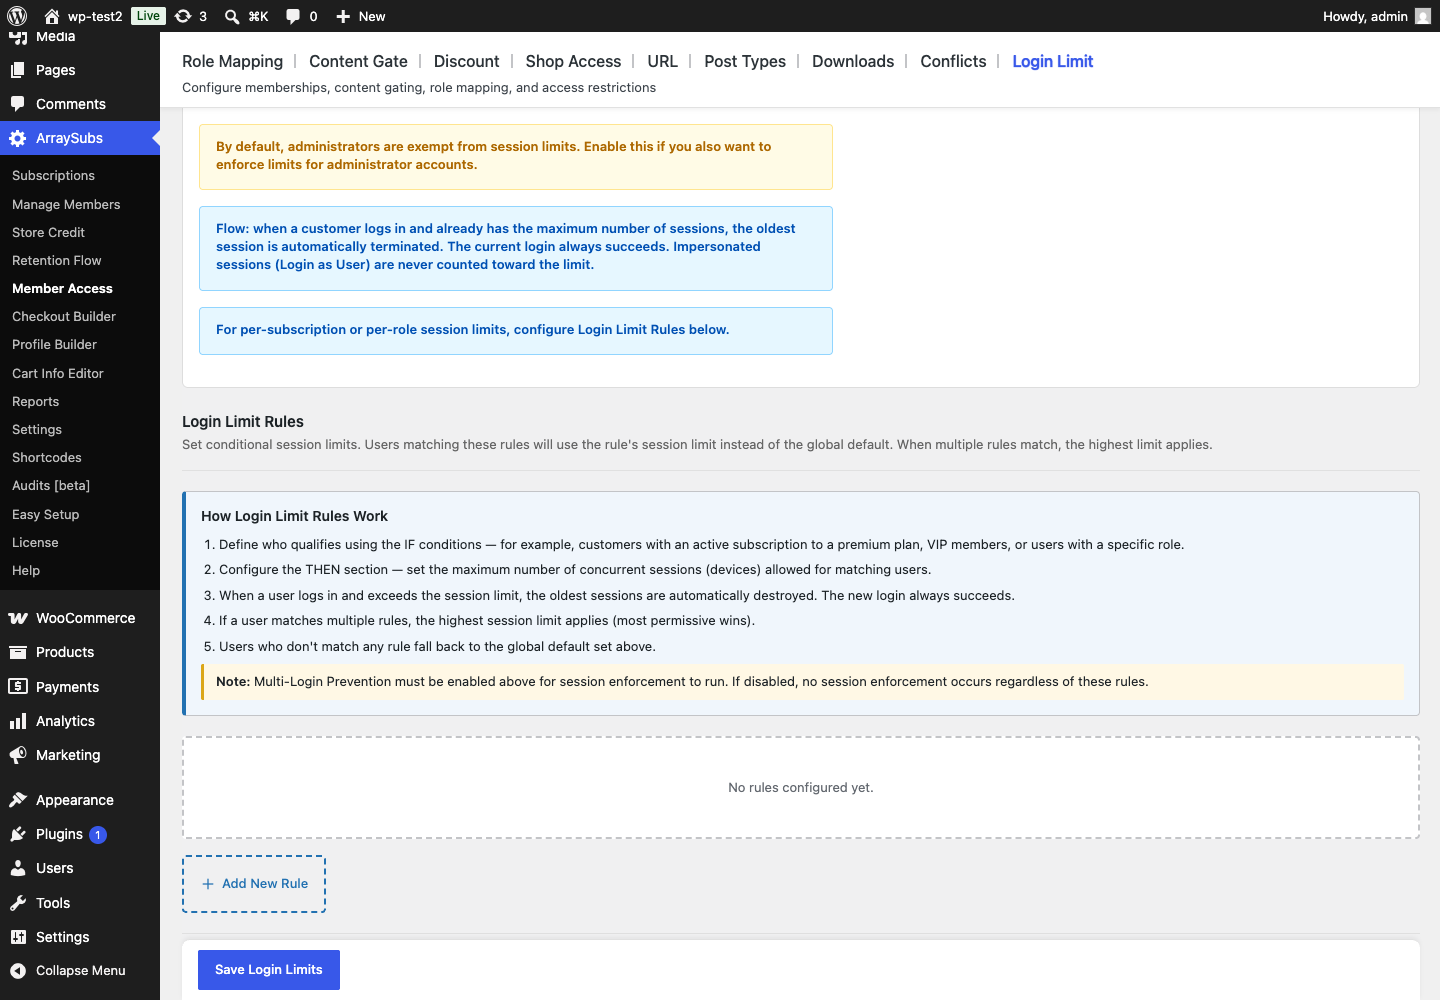1440x1000 pixels.
Task: Open Cart Info Editor submenu item
Action: click(58, 373)
